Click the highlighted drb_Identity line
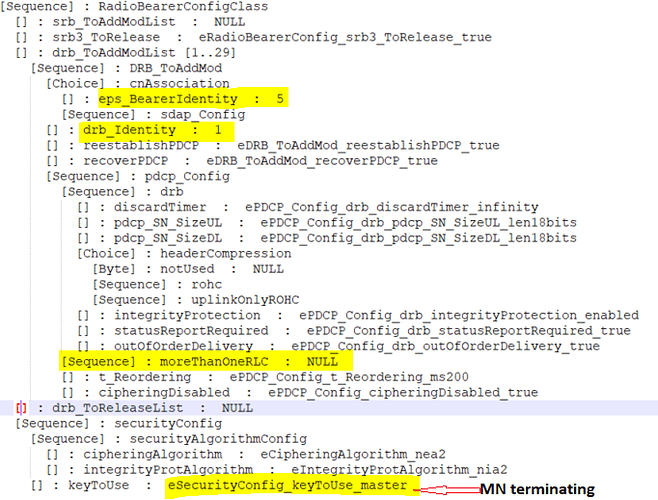The width and height of the screenshot is (658, 500). click(157, 130)
